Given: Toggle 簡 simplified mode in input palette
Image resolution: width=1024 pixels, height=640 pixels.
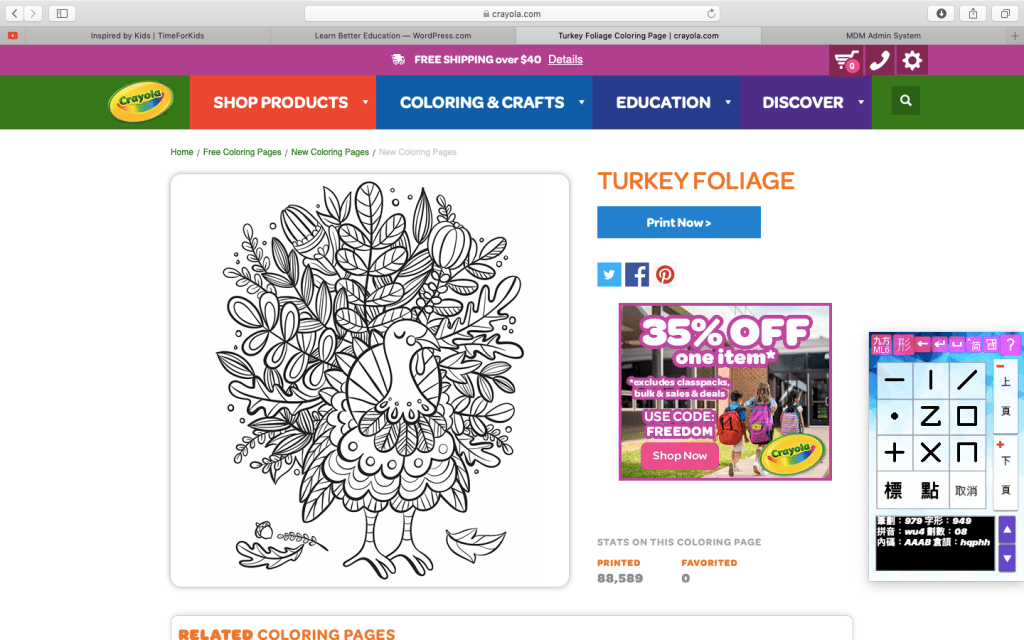Looking at the screenshot, I should pyautogui.click(x=975, y=344).
